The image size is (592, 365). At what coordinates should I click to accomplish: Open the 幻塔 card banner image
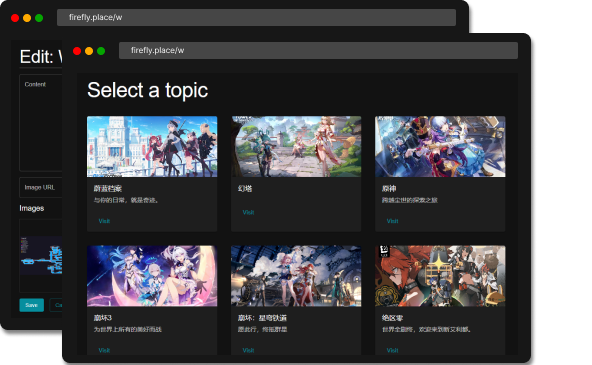tap(296, 146)
